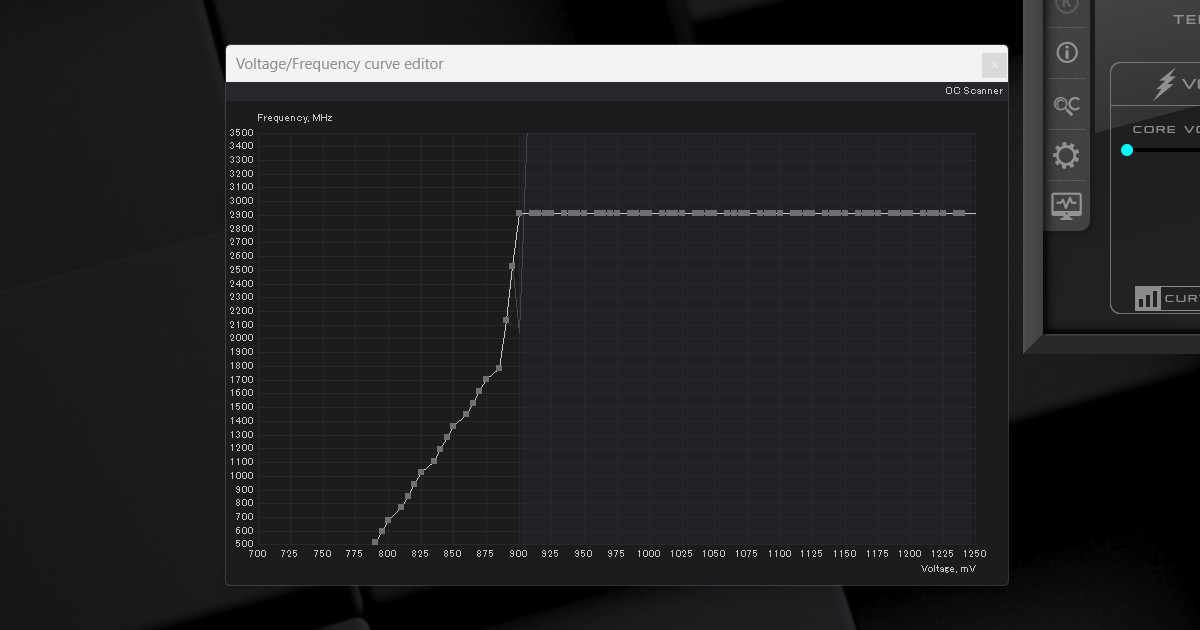Image resolution: width=1200 pixels, height=630 pixels.
Task: Select the curve point near 2100 MHz
Action: (506, 320)
